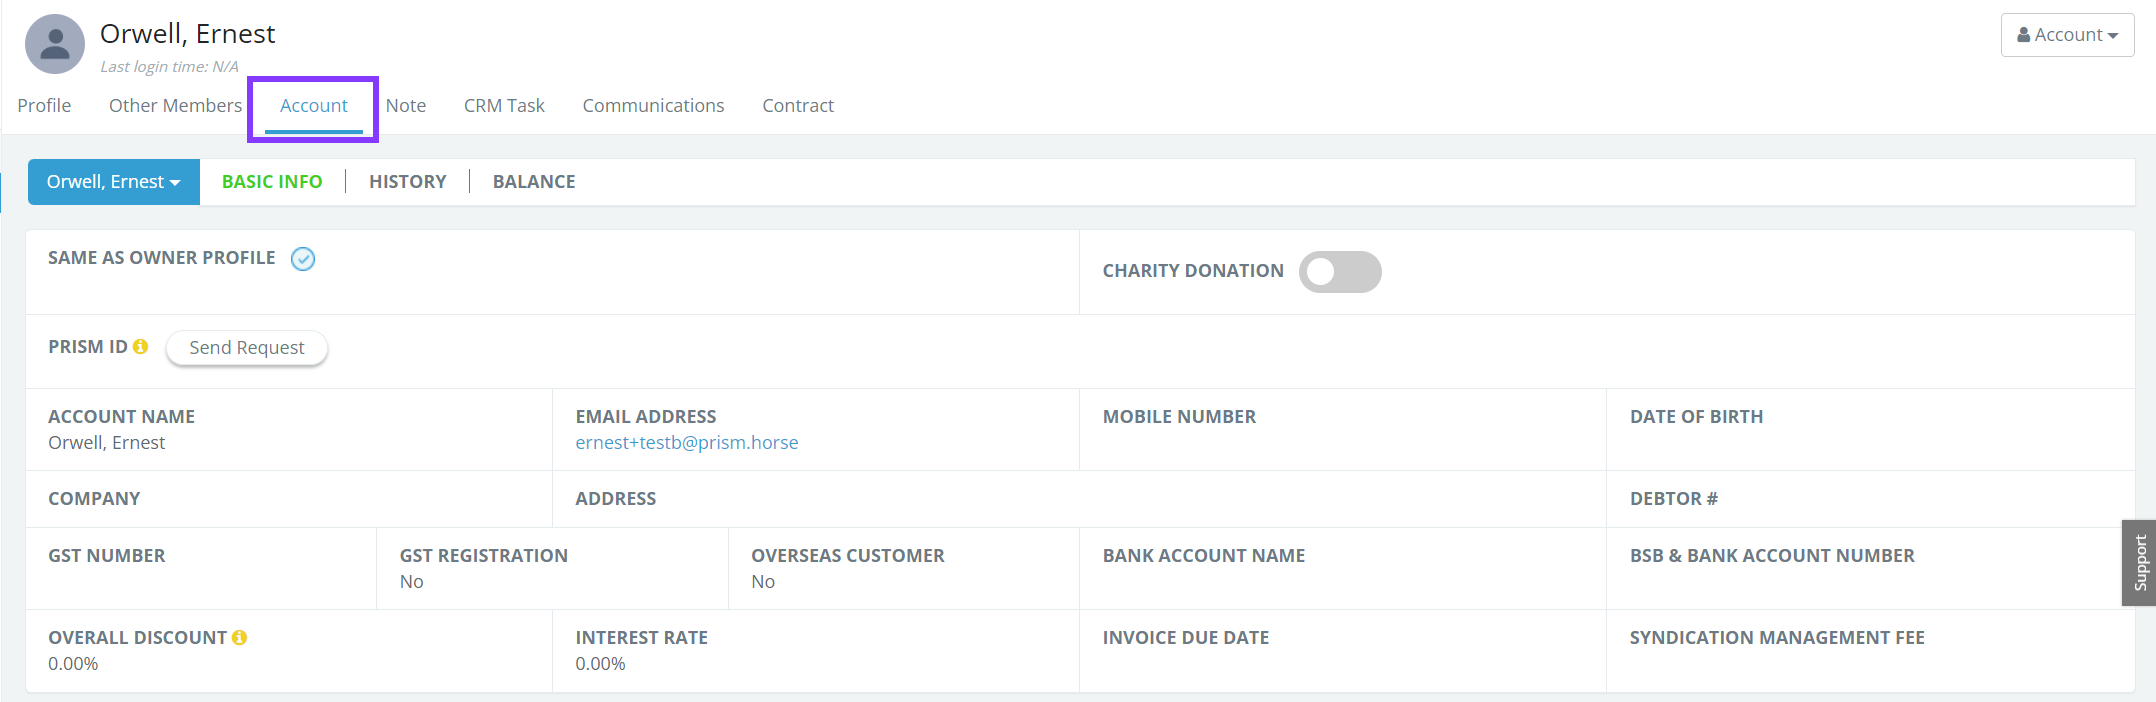Toggle Same As Owner Profile checkmark
The height and width of the screenshot is (702, 2156).
303,260
